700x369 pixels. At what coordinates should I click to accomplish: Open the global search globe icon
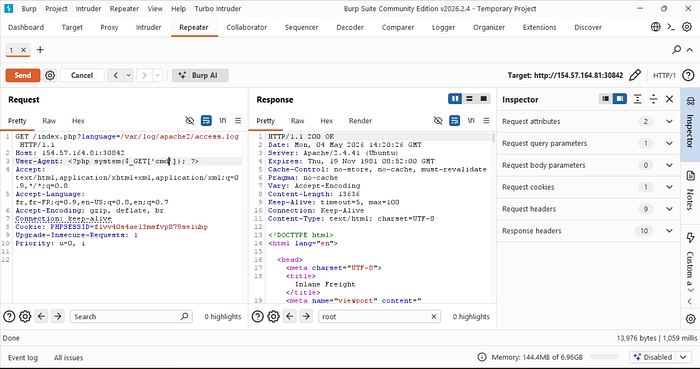click(x=655, y=27)
